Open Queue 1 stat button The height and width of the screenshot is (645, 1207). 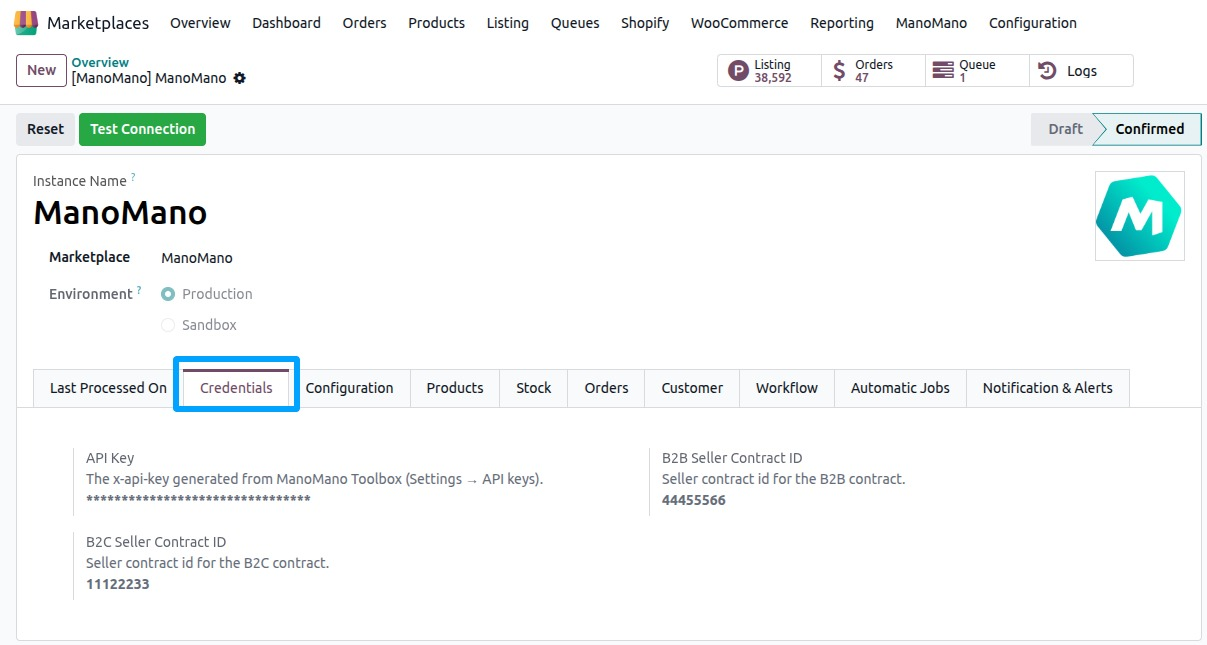(x=977, y=71)
